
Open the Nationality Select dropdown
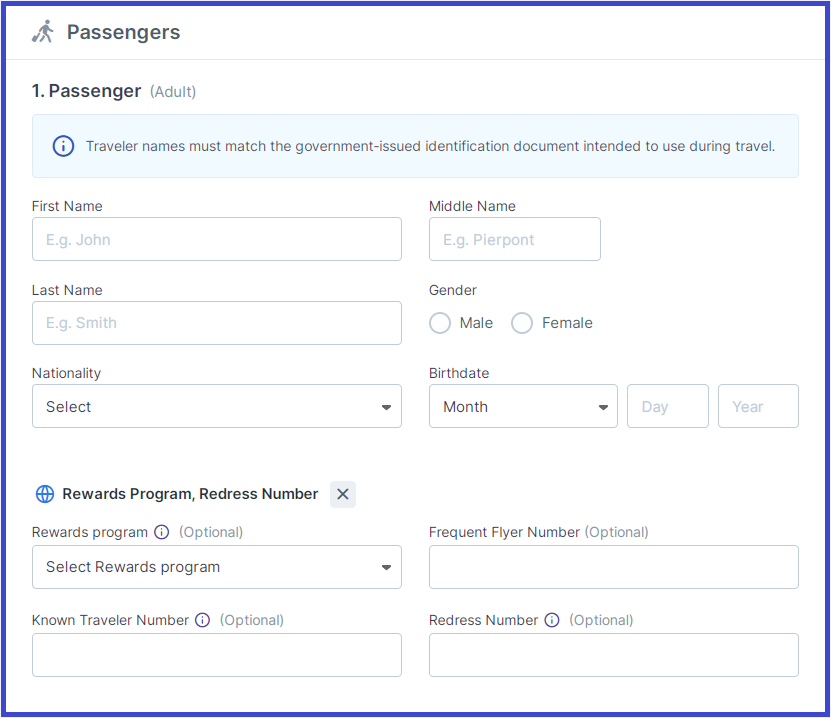point(216,406)
